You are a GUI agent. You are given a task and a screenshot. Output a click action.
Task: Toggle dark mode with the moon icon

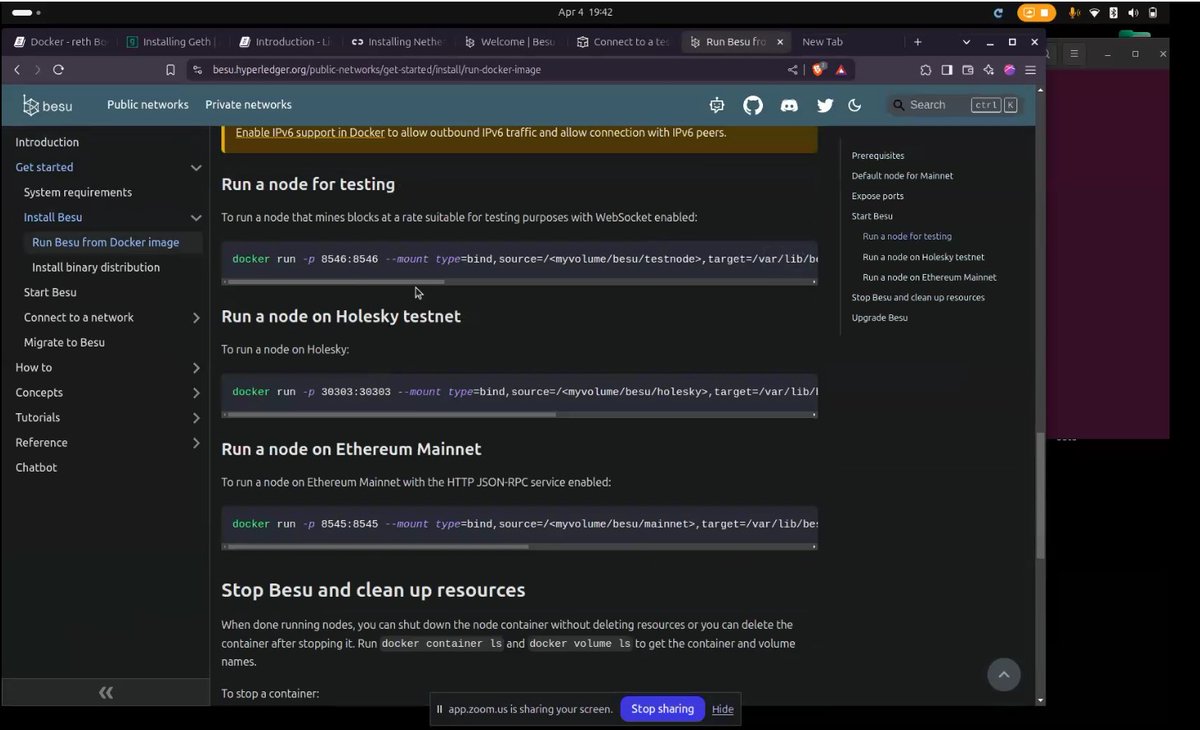click(855, 105)
